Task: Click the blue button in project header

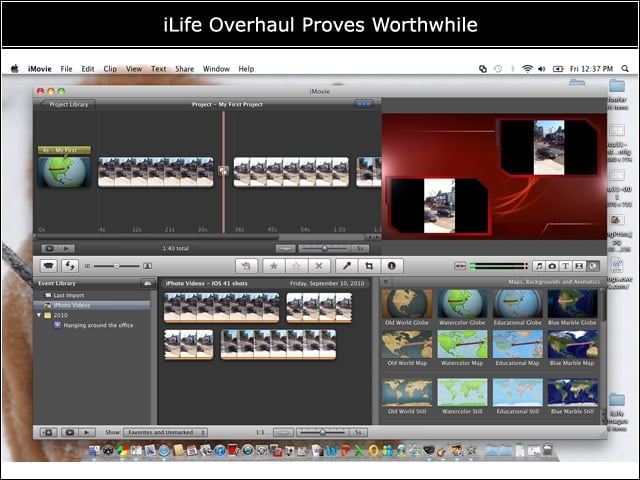Action: coord(363,104)
